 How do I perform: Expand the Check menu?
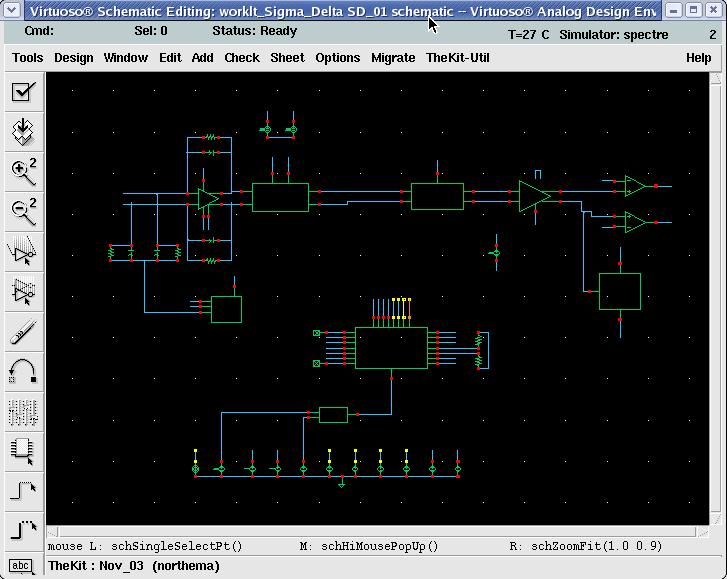(x=242, y=57)
